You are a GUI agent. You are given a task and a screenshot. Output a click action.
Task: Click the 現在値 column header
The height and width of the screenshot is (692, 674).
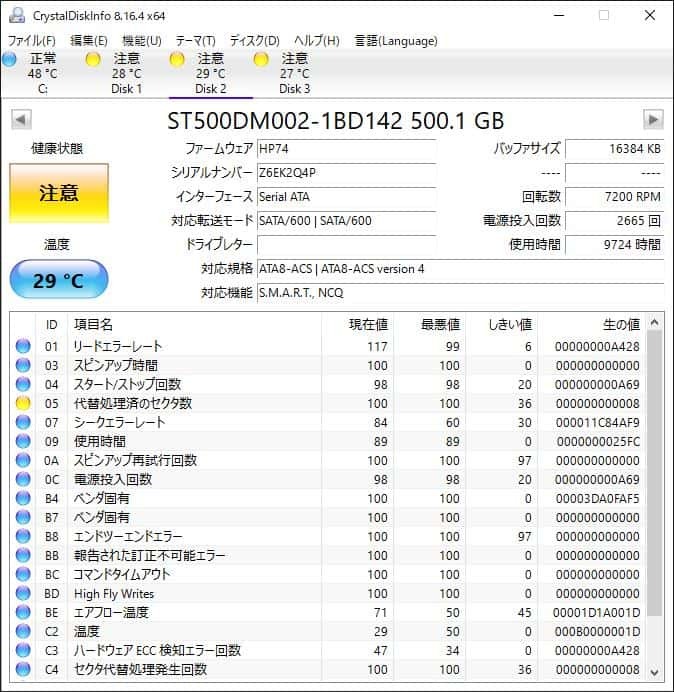point(358,324)
